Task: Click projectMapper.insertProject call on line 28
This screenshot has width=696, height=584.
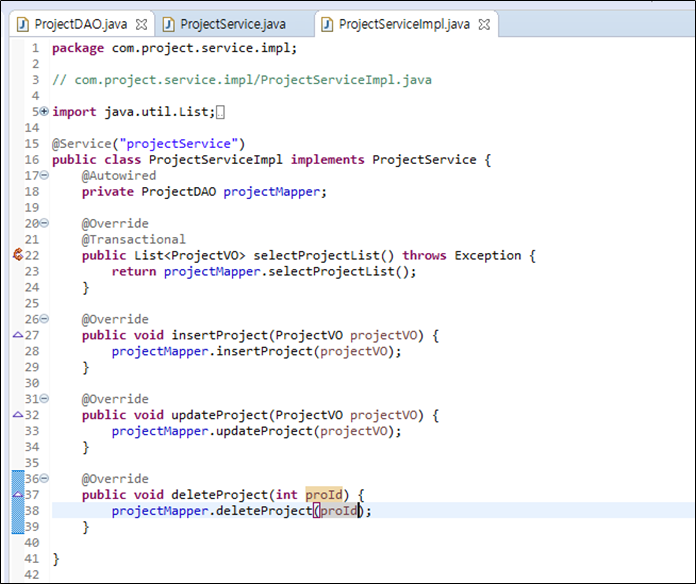Action: tap(256, 351)
